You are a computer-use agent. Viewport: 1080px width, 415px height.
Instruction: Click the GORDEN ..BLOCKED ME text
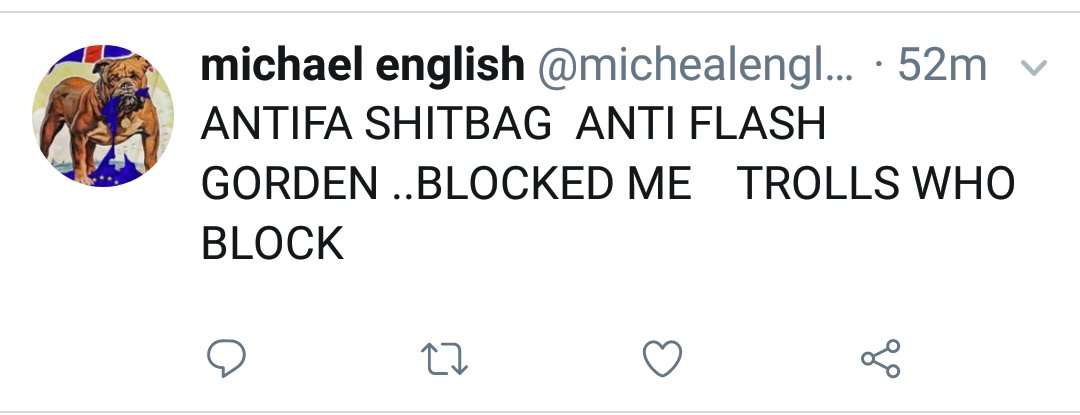(446, 184)
